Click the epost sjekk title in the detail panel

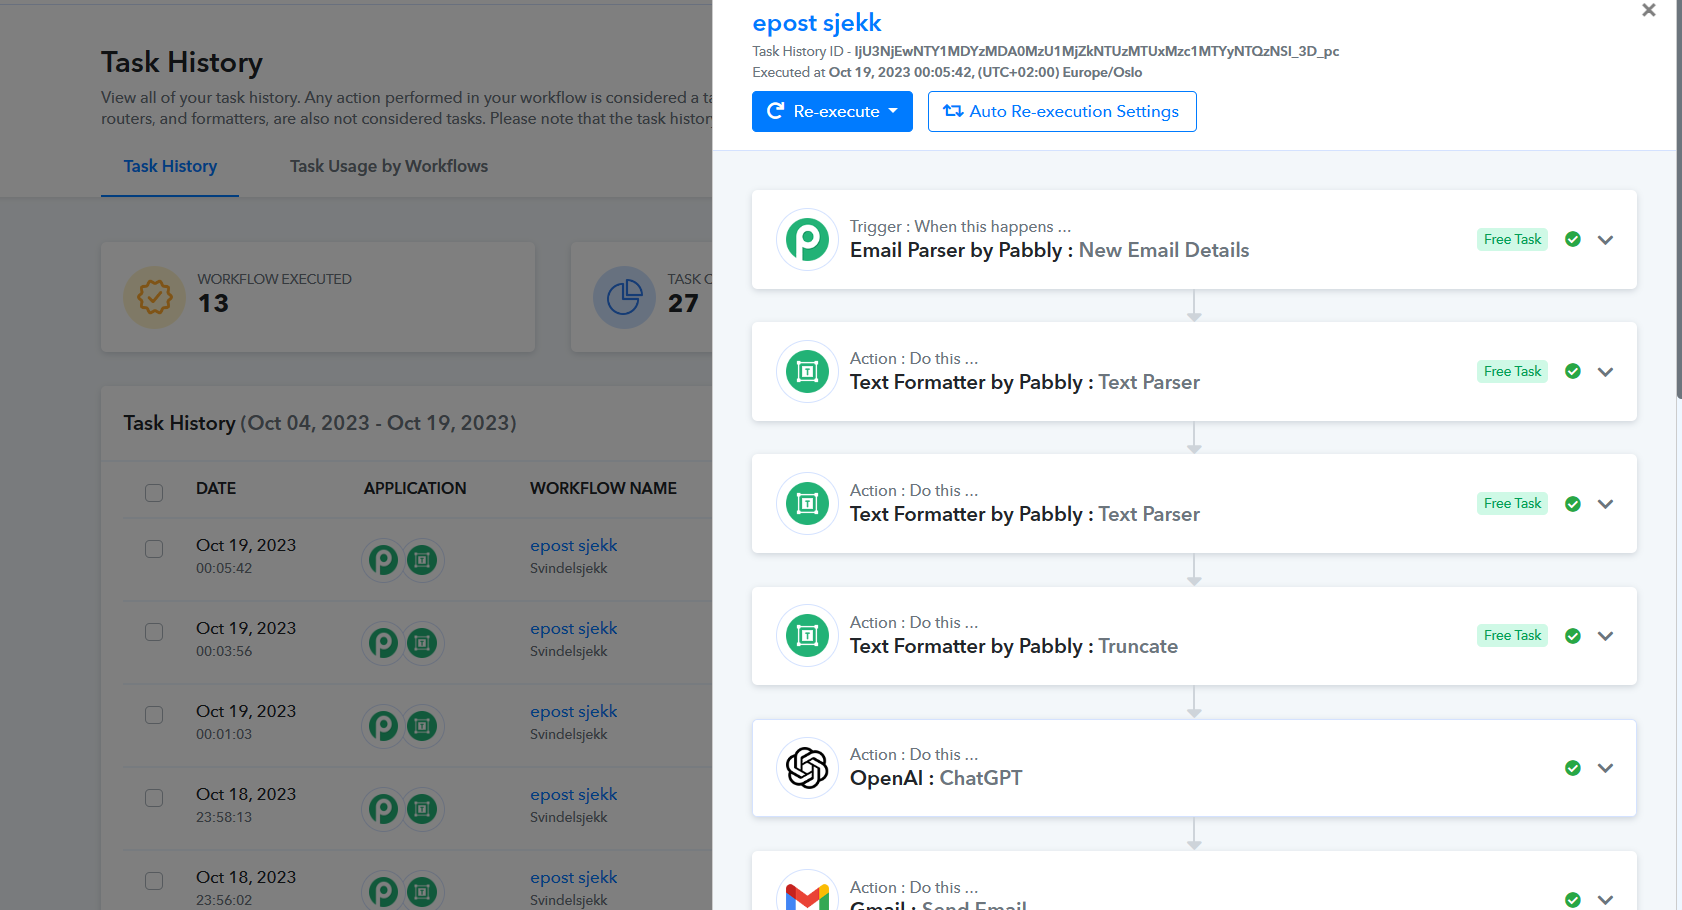pyautogui.click(x=817, y=23)
